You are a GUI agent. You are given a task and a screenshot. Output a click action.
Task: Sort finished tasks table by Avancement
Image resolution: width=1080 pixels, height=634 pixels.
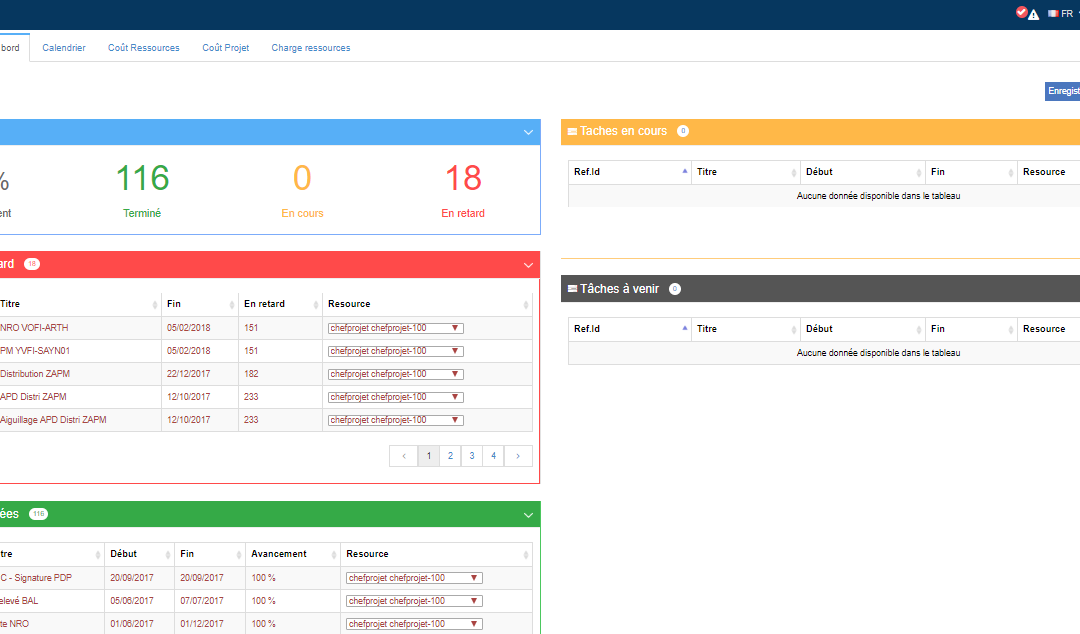[293, 554]
